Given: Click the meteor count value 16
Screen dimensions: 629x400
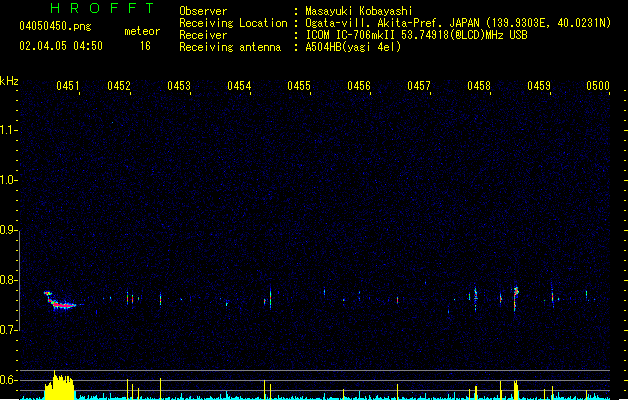Looking at the screenshot, I should coord(145,46).
